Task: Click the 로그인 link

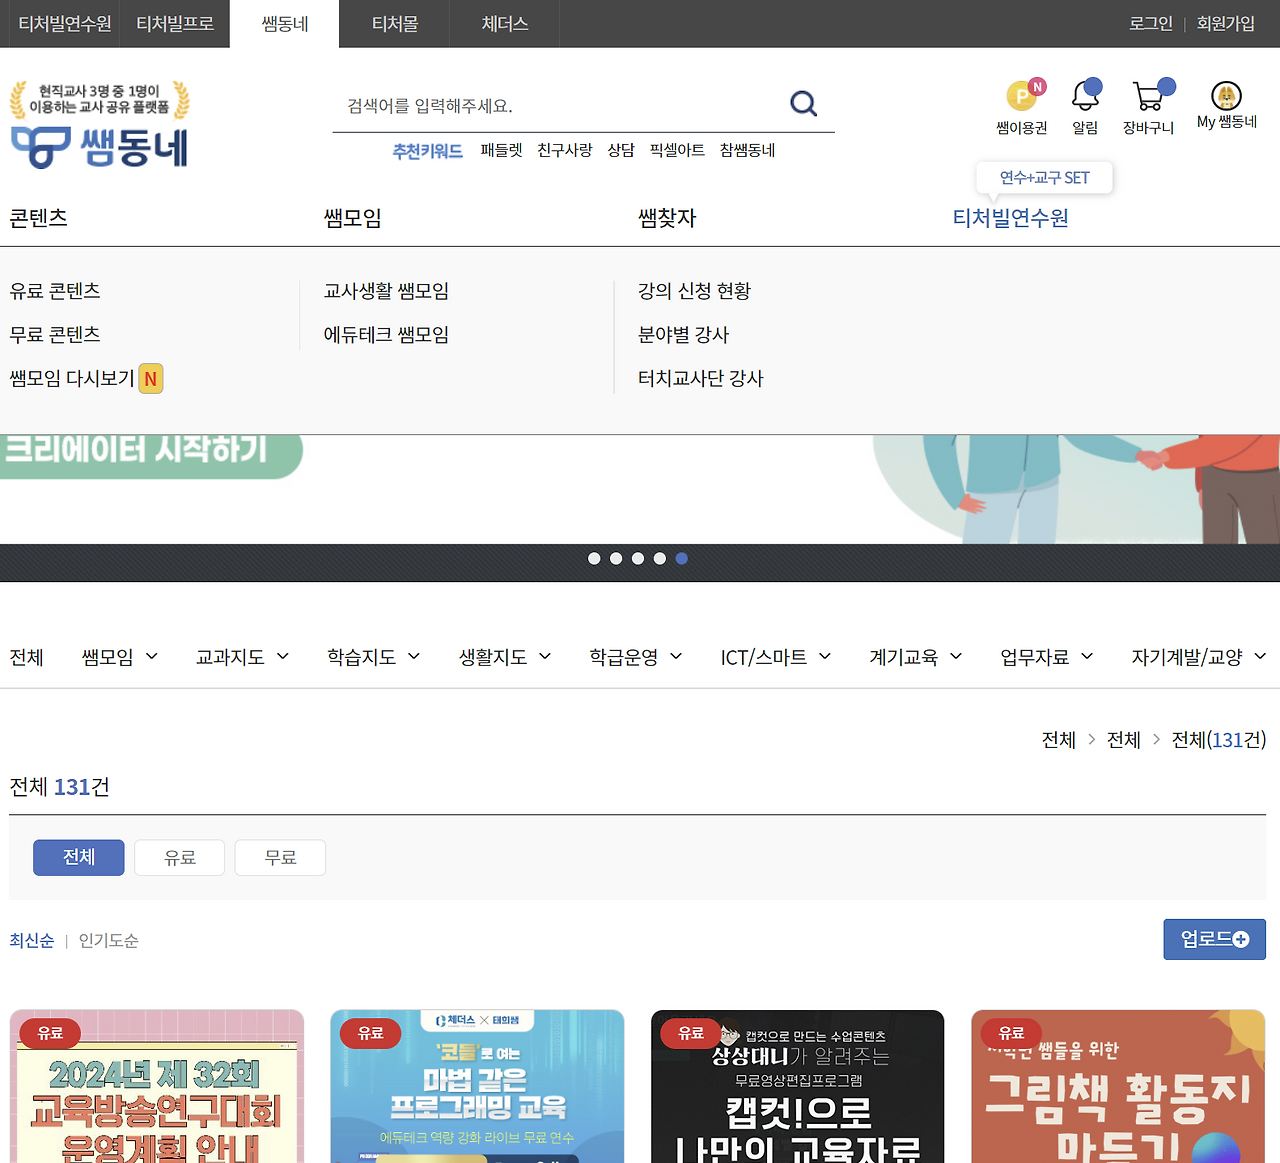Action: pos(1150,24)
